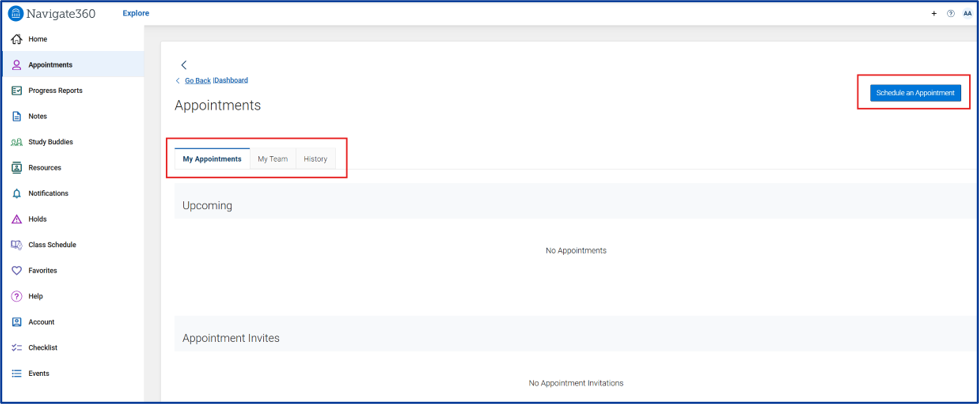Switch to the My Team tab

tap(273, 159)
